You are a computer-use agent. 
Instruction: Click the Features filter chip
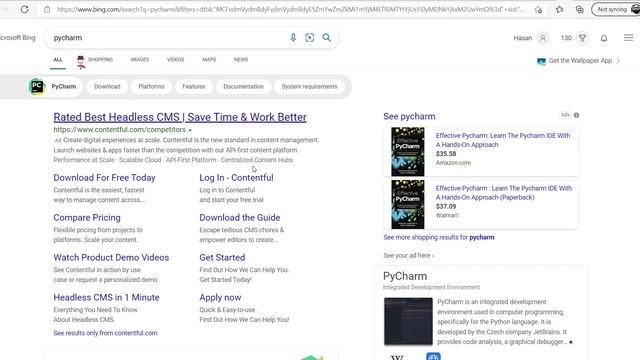[x=194, y=87]
